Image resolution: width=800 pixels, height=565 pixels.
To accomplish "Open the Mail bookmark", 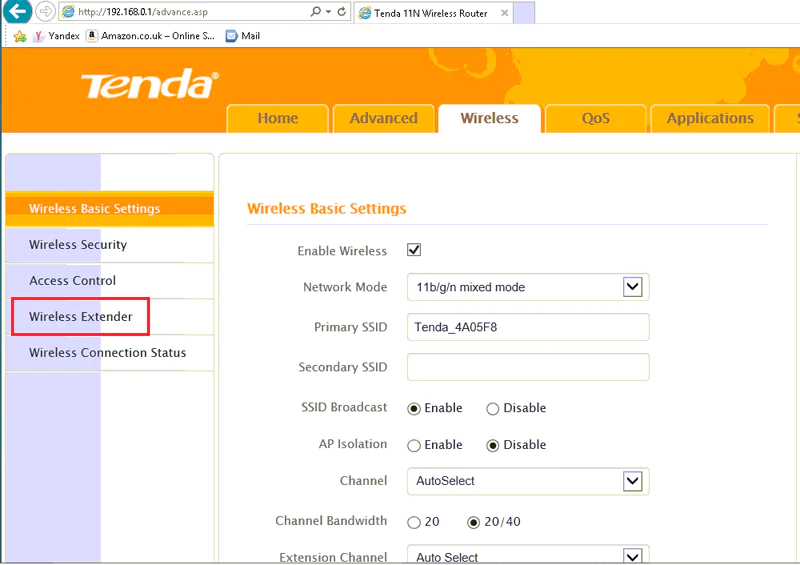I will coord(243,36).
